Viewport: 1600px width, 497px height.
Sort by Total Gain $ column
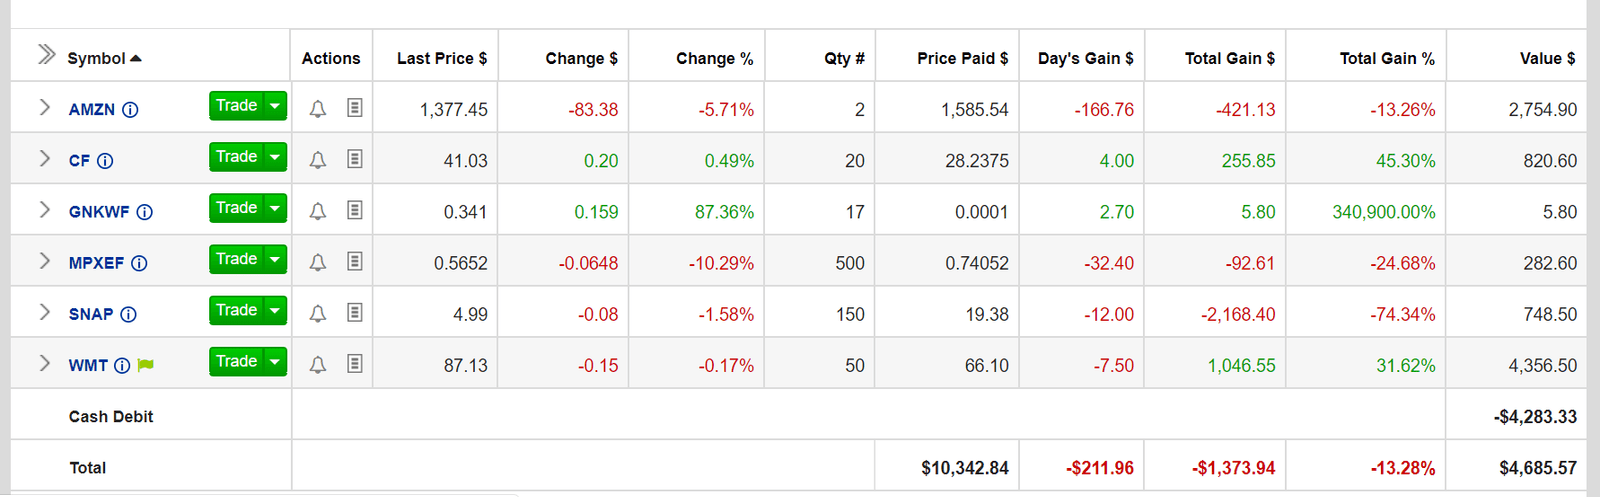(x=1230, y=59)
